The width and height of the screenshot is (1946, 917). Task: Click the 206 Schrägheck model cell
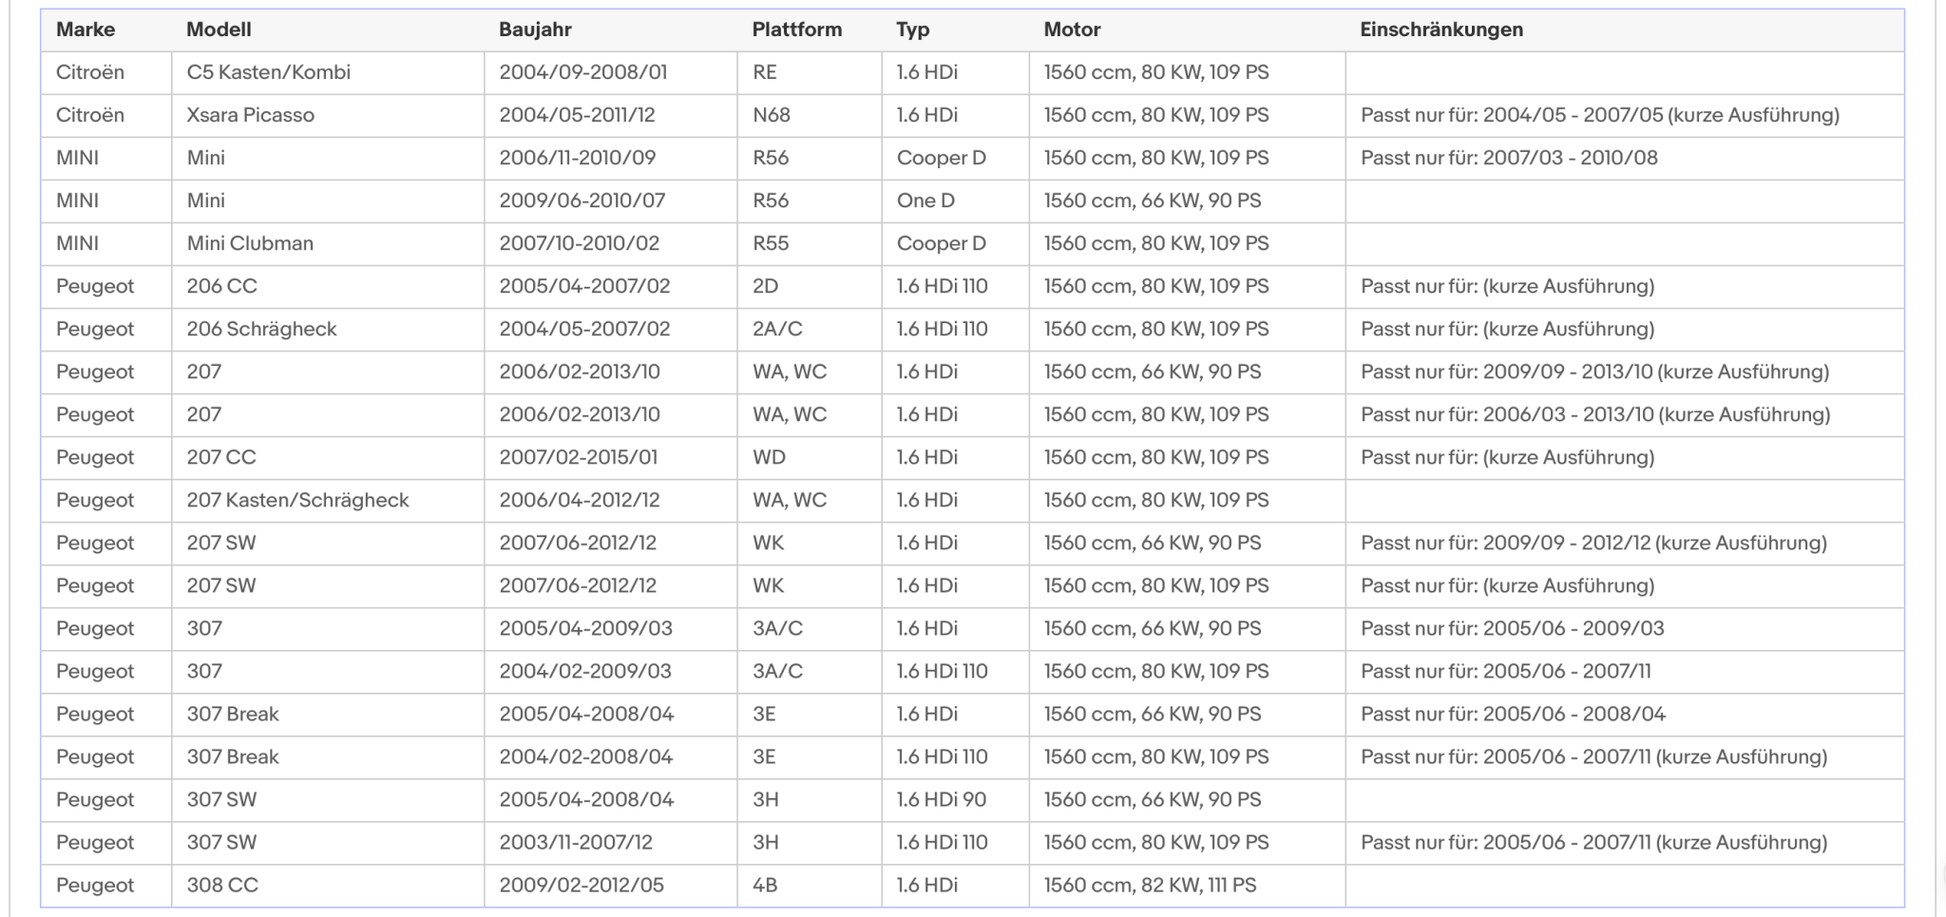click(x=261, y=329)
